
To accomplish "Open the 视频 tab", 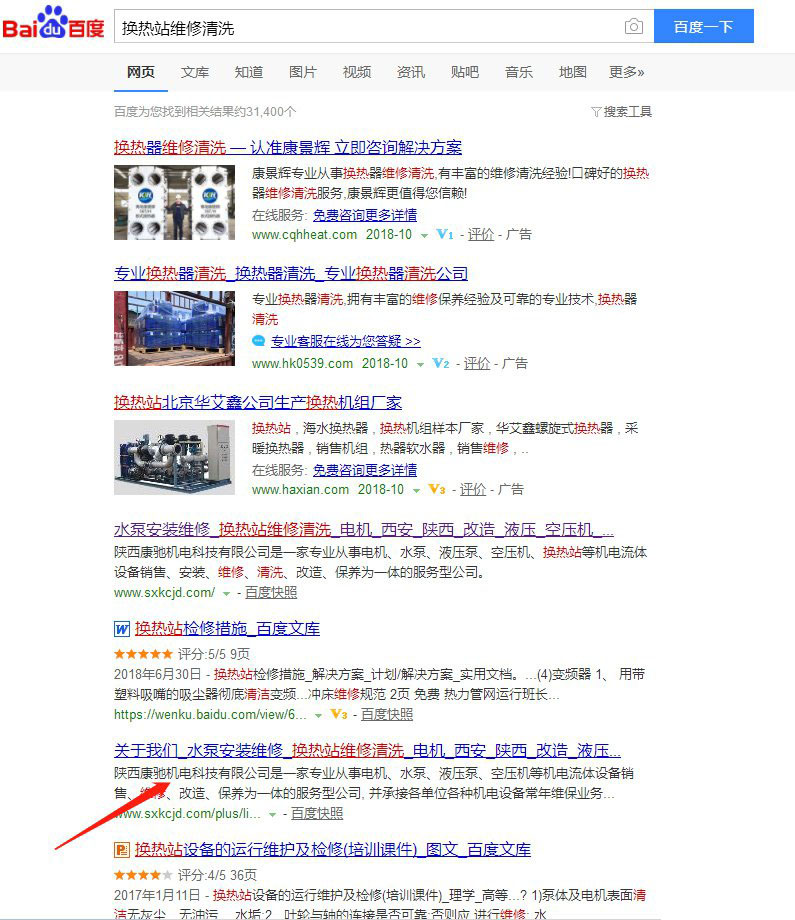I will (357, 72).
